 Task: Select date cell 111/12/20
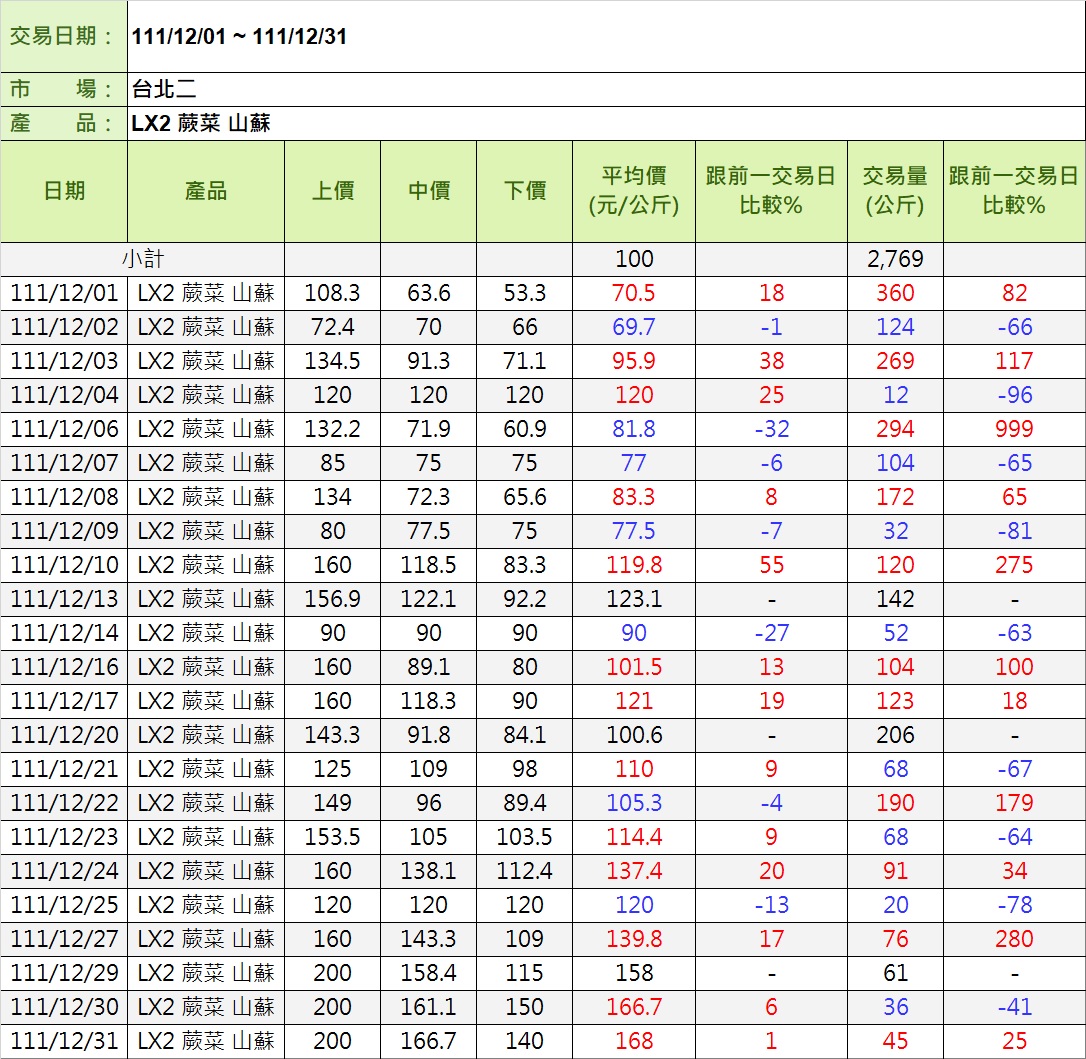[64, 735]
